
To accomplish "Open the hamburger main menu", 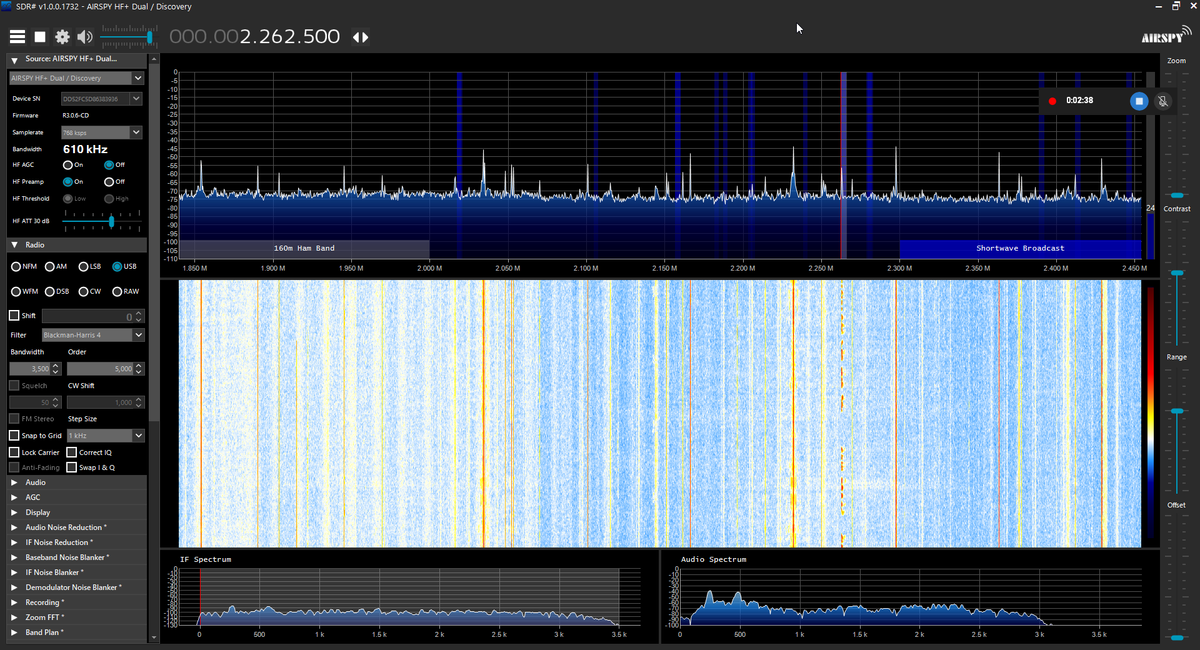I will (x=17, y=37).
